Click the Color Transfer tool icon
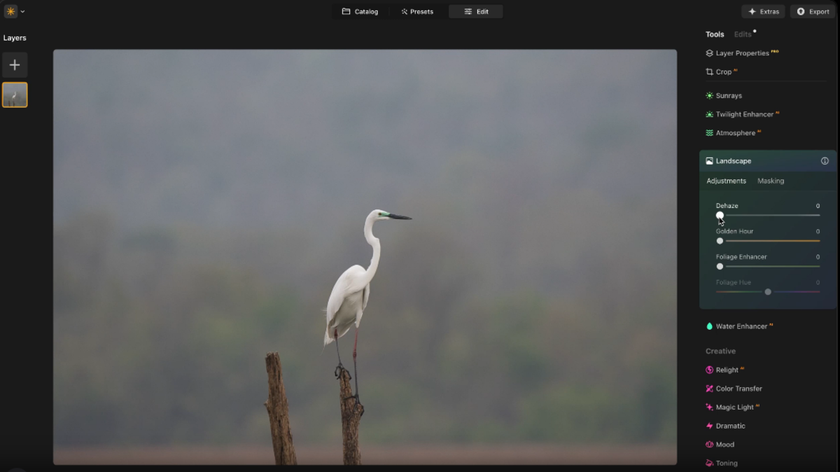Viewport: 840px width, 472px height. 709,388
